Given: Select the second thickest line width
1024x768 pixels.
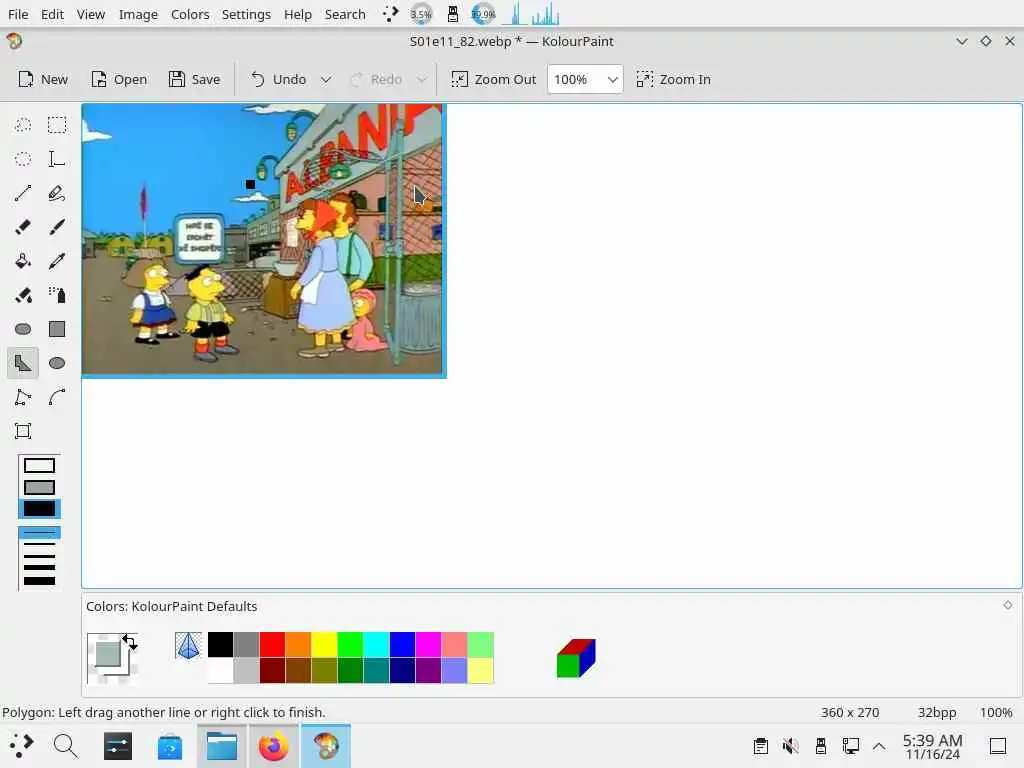Looking at the screenshot, I should [x=39, y=568].
